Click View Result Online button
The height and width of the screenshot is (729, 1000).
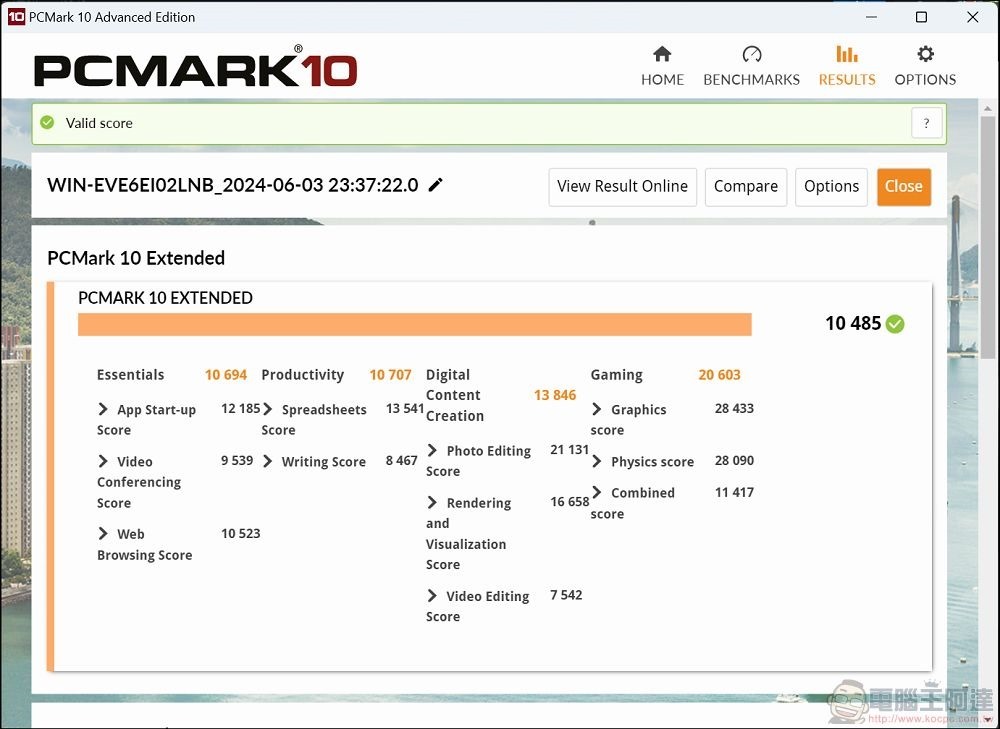coord(622,187)
